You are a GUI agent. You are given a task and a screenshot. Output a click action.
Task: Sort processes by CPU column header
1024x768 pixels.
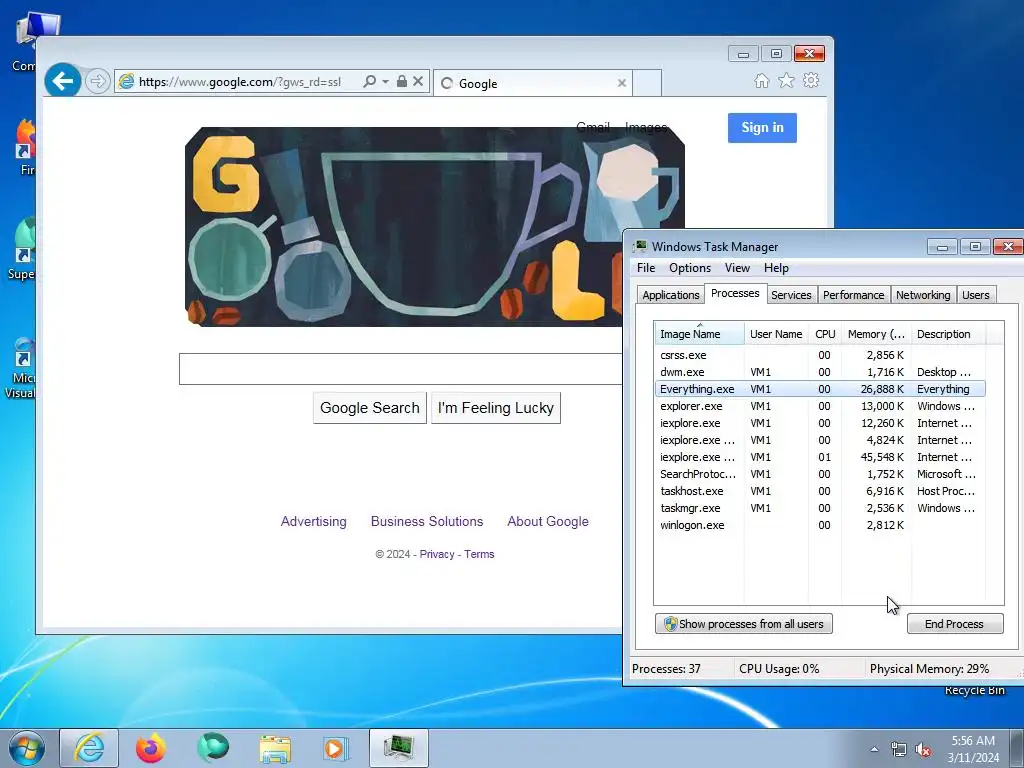click(x=825, y=334)
